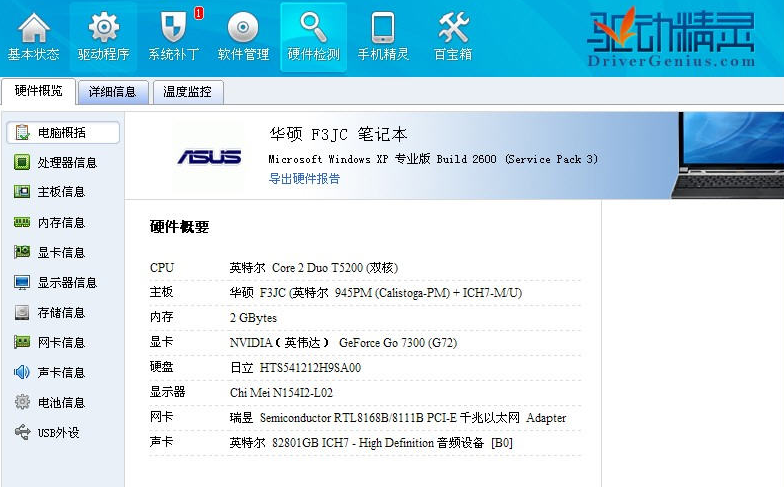Click the Windows XP Service Pack 3 text
This screenshot has height=487, width=784.
pyautogui.click(x=433, y=159)
